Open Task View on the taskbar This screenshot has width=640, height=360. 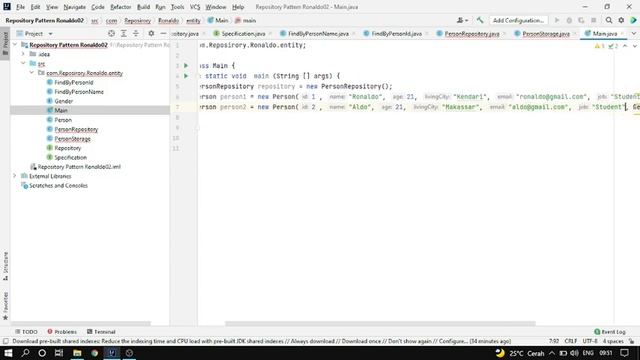coord(59,353)
